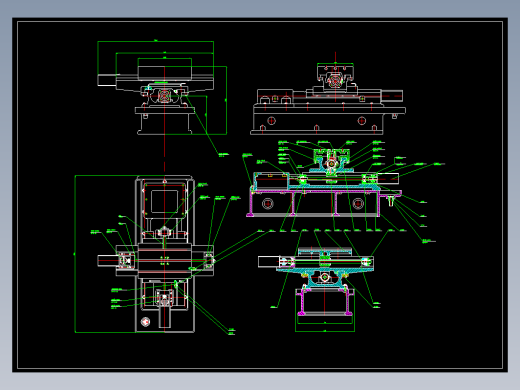Select the left circular hole in side view base
Image resolution: width=520 pixels, height=390 pixels.
click(x=271, y=120)
